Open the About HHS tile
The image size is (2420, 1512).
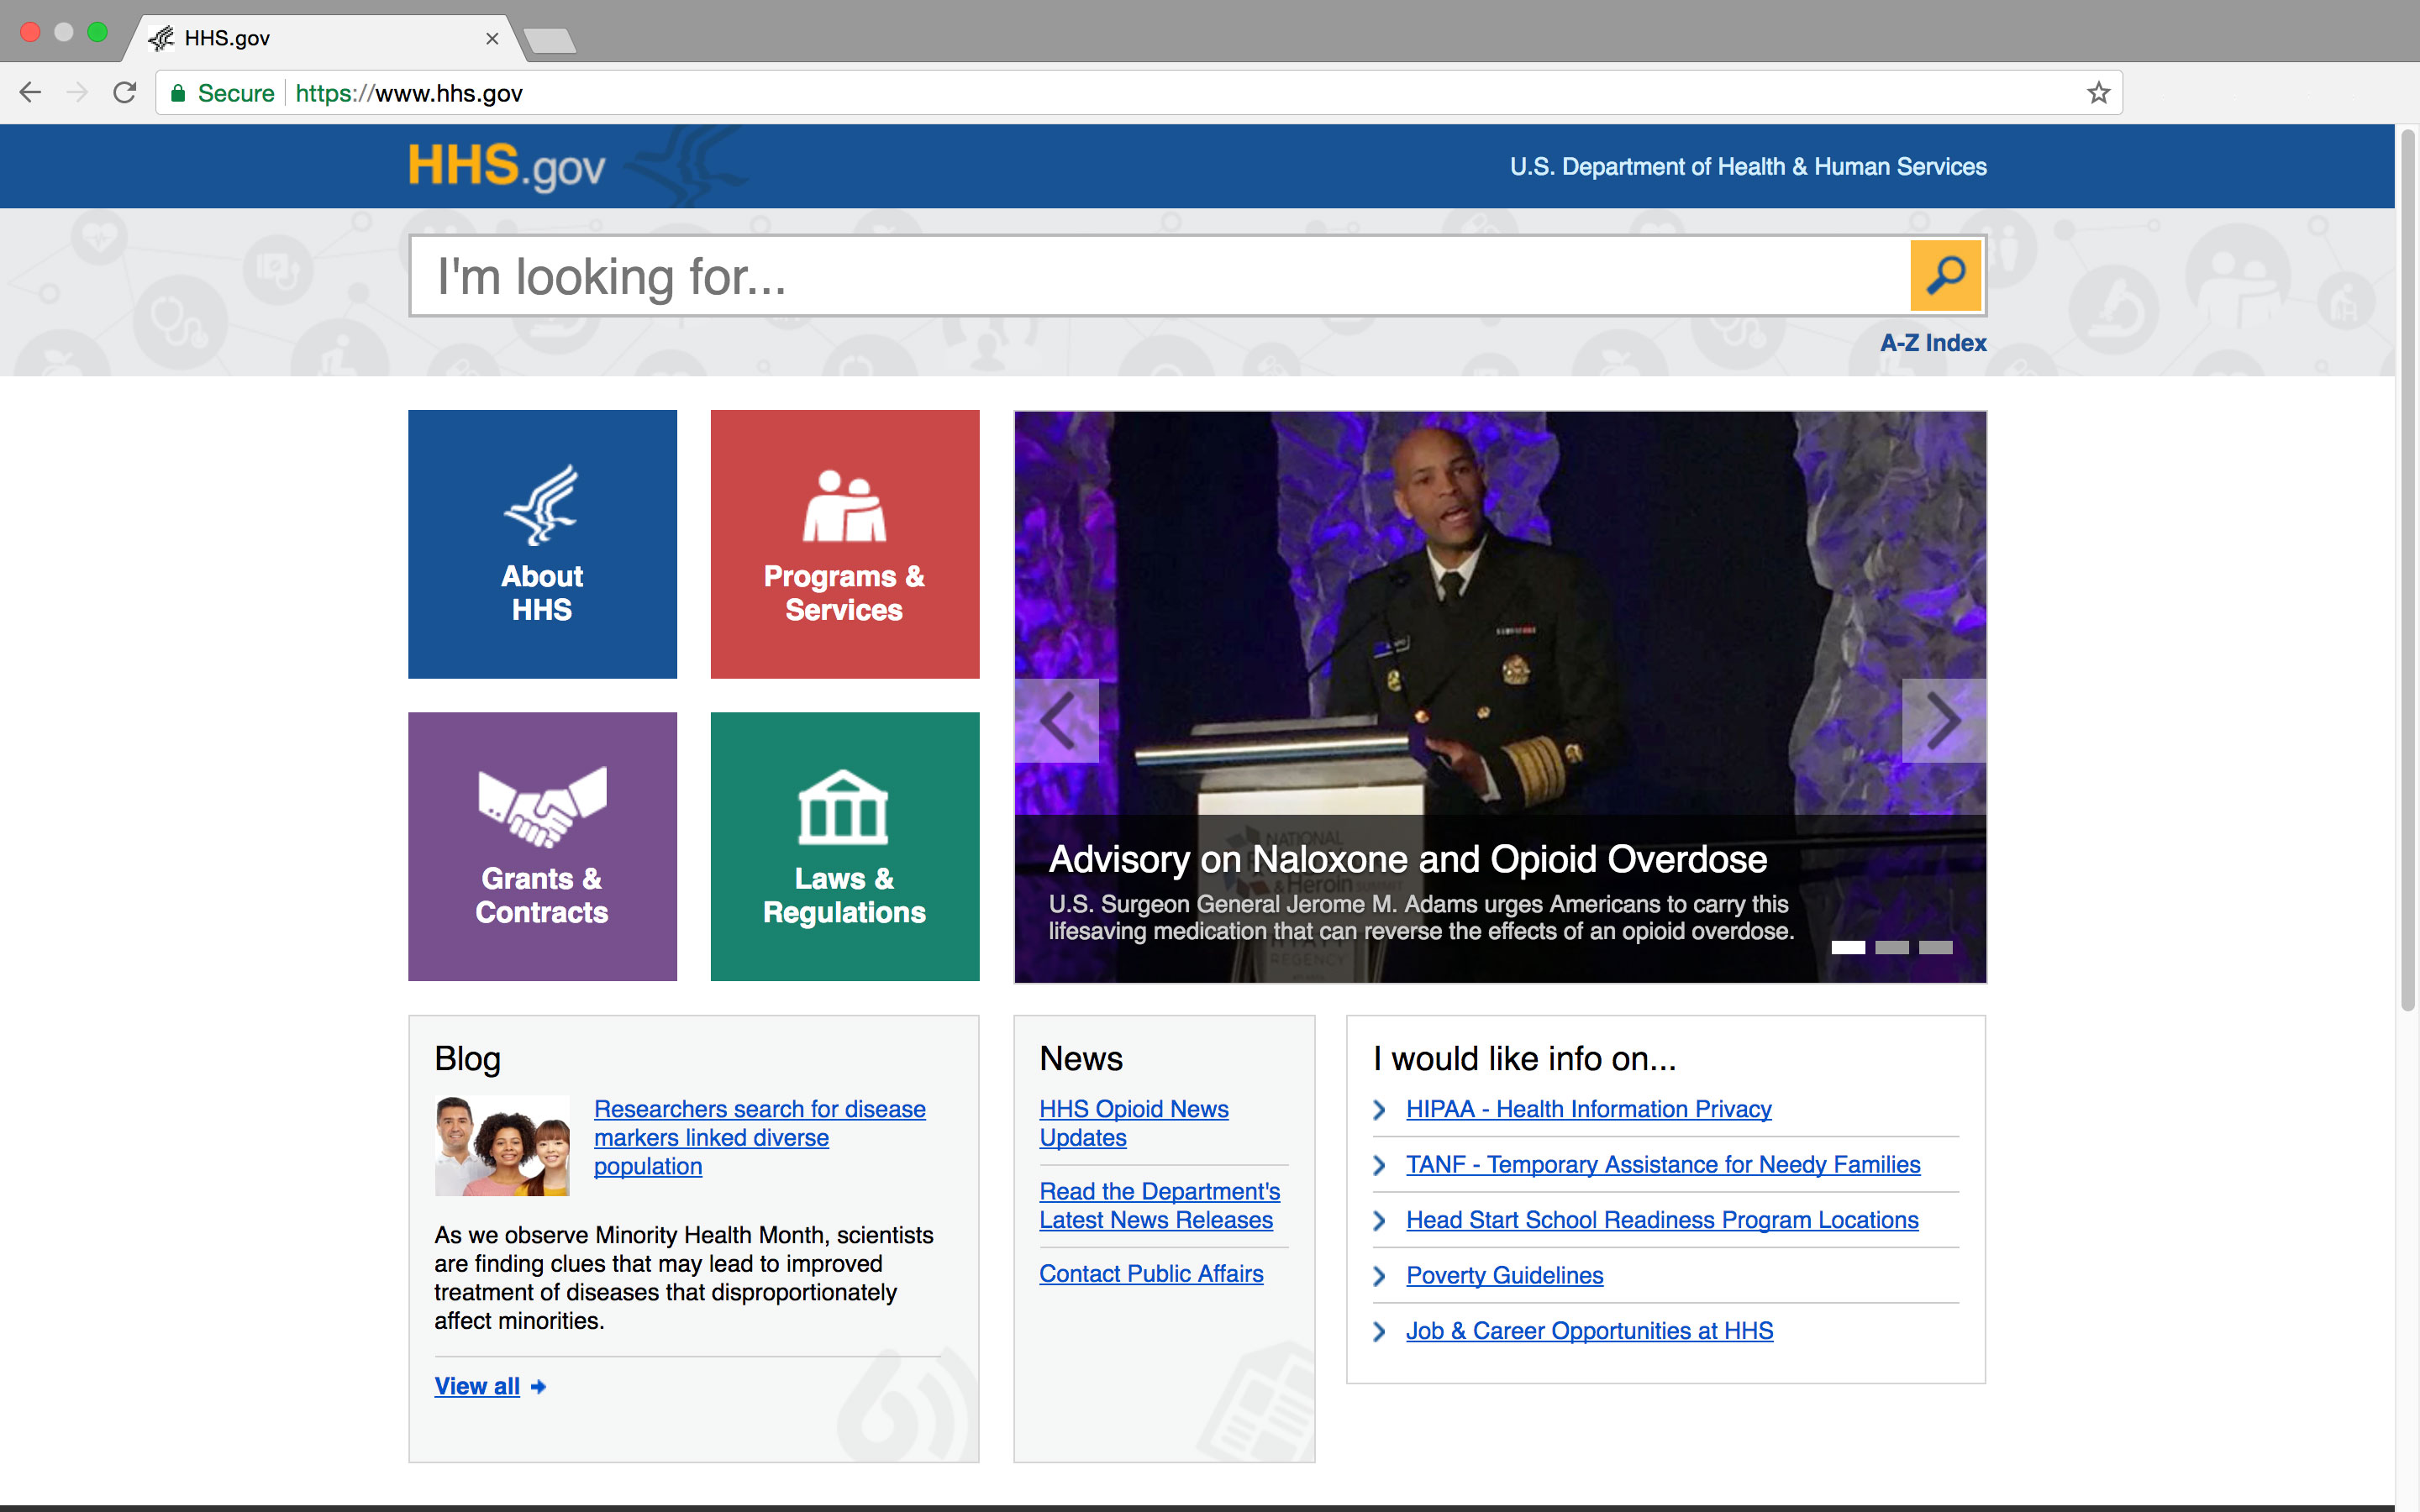click(542, 544)
